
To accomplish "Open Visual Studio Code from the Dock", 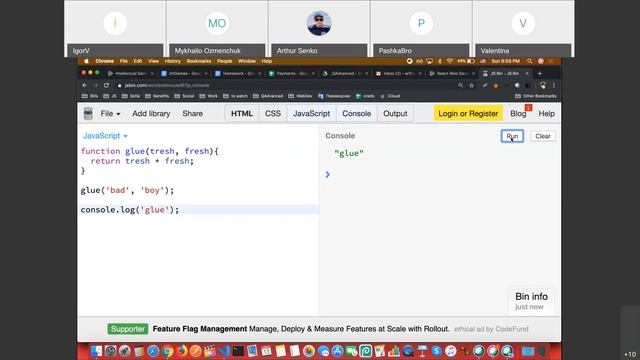I will tap(224, 351).
